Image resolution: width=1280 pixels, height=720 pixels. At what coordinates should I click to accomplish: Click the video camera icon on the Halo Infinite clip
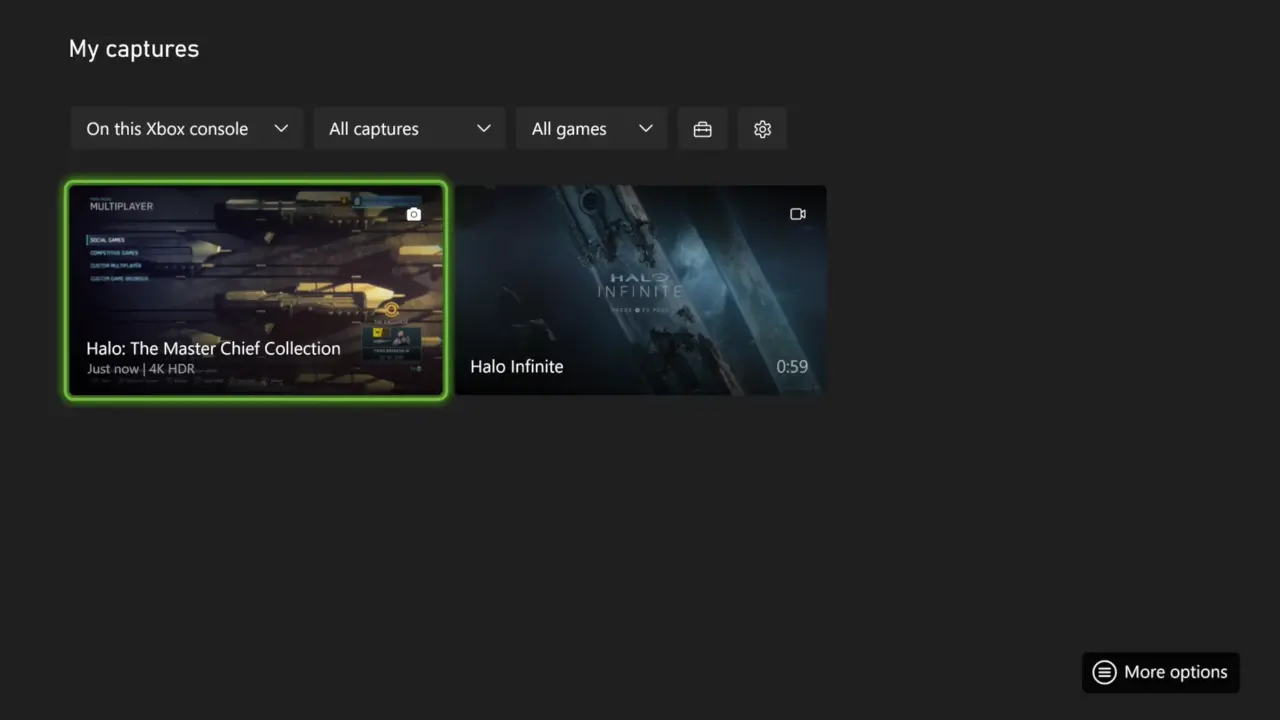click(797, 213)
